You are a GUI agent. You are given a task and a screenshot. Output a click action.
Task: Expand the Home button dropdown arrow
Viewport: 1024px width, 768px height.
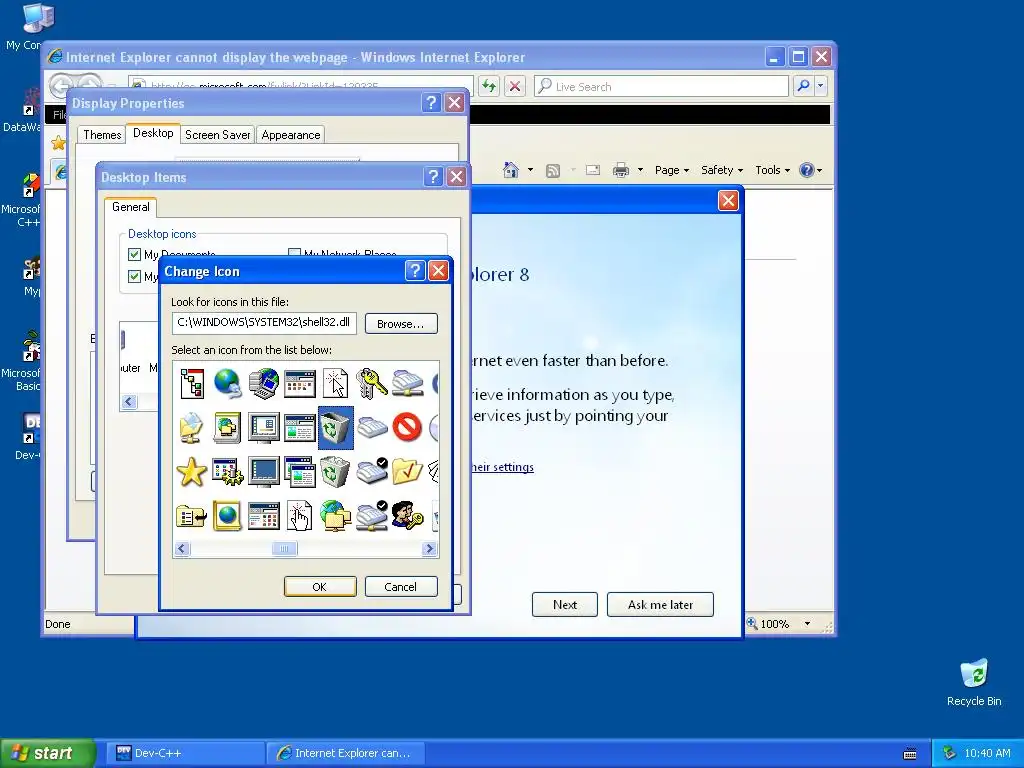[530, 170]
